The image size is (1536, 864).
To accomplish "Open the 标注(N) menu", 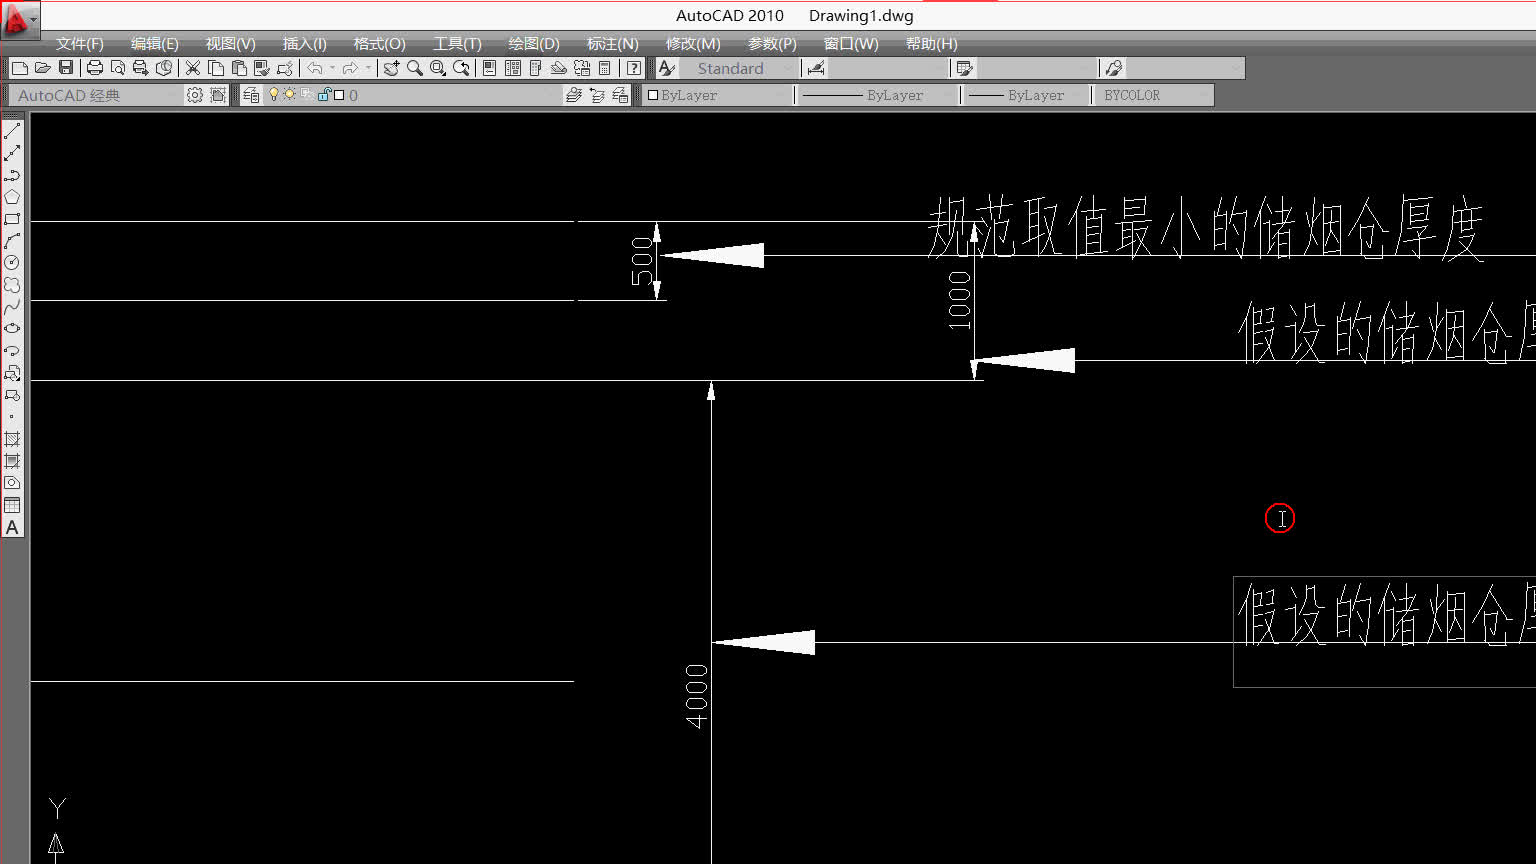I will pyautogui.click(x=613, y=44).
